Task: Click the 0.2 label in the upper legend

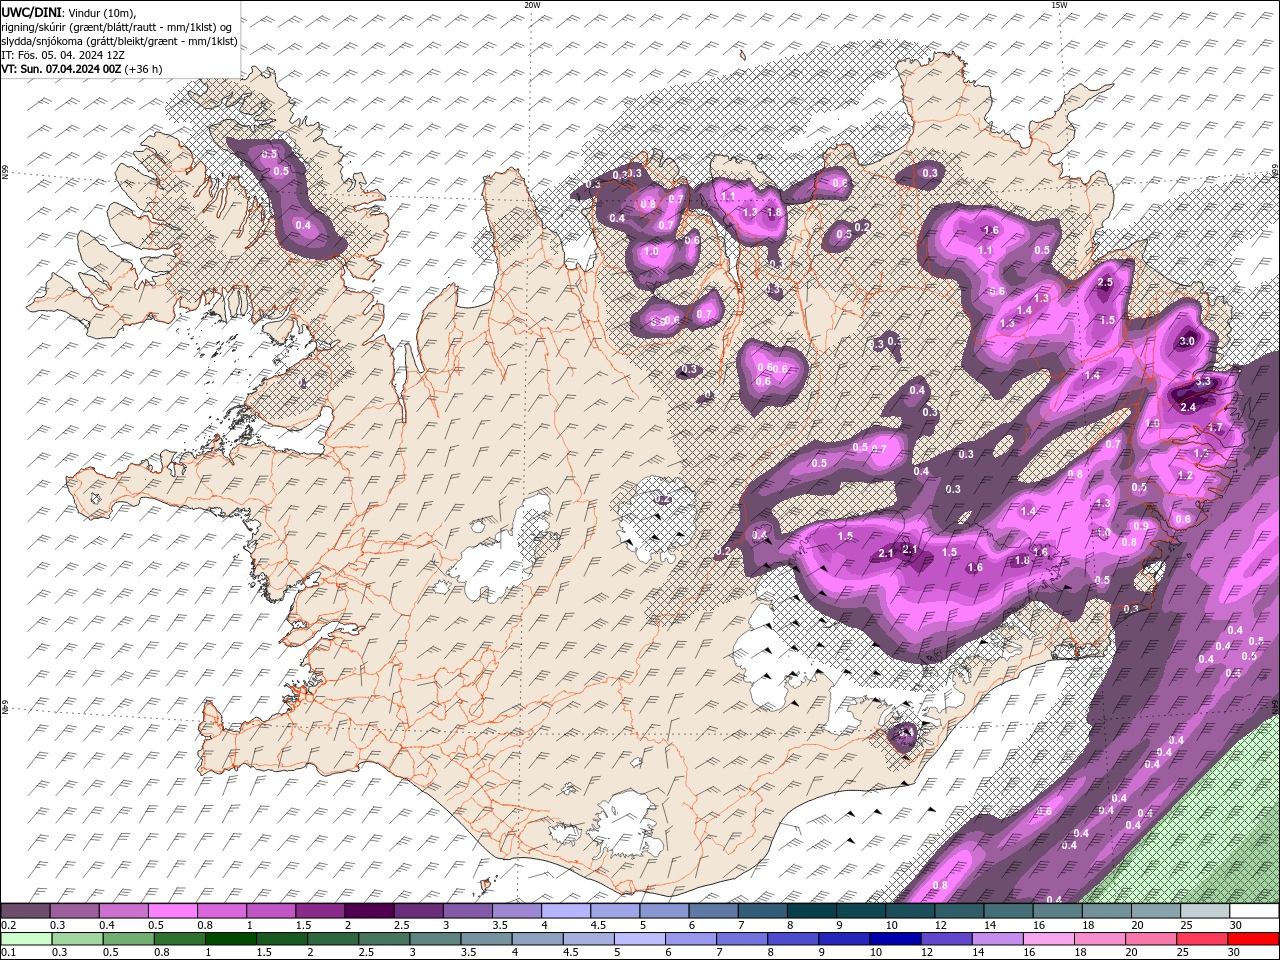Action: (9, 925)
